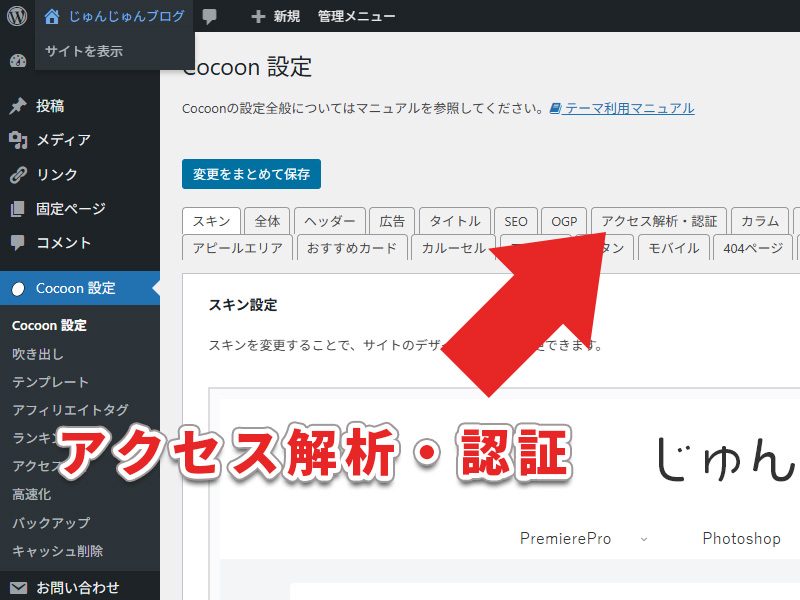This screenshot has width=800, height=600.
Task: Click the envelope icon for お問い合わせ
Action: point(18,588)
